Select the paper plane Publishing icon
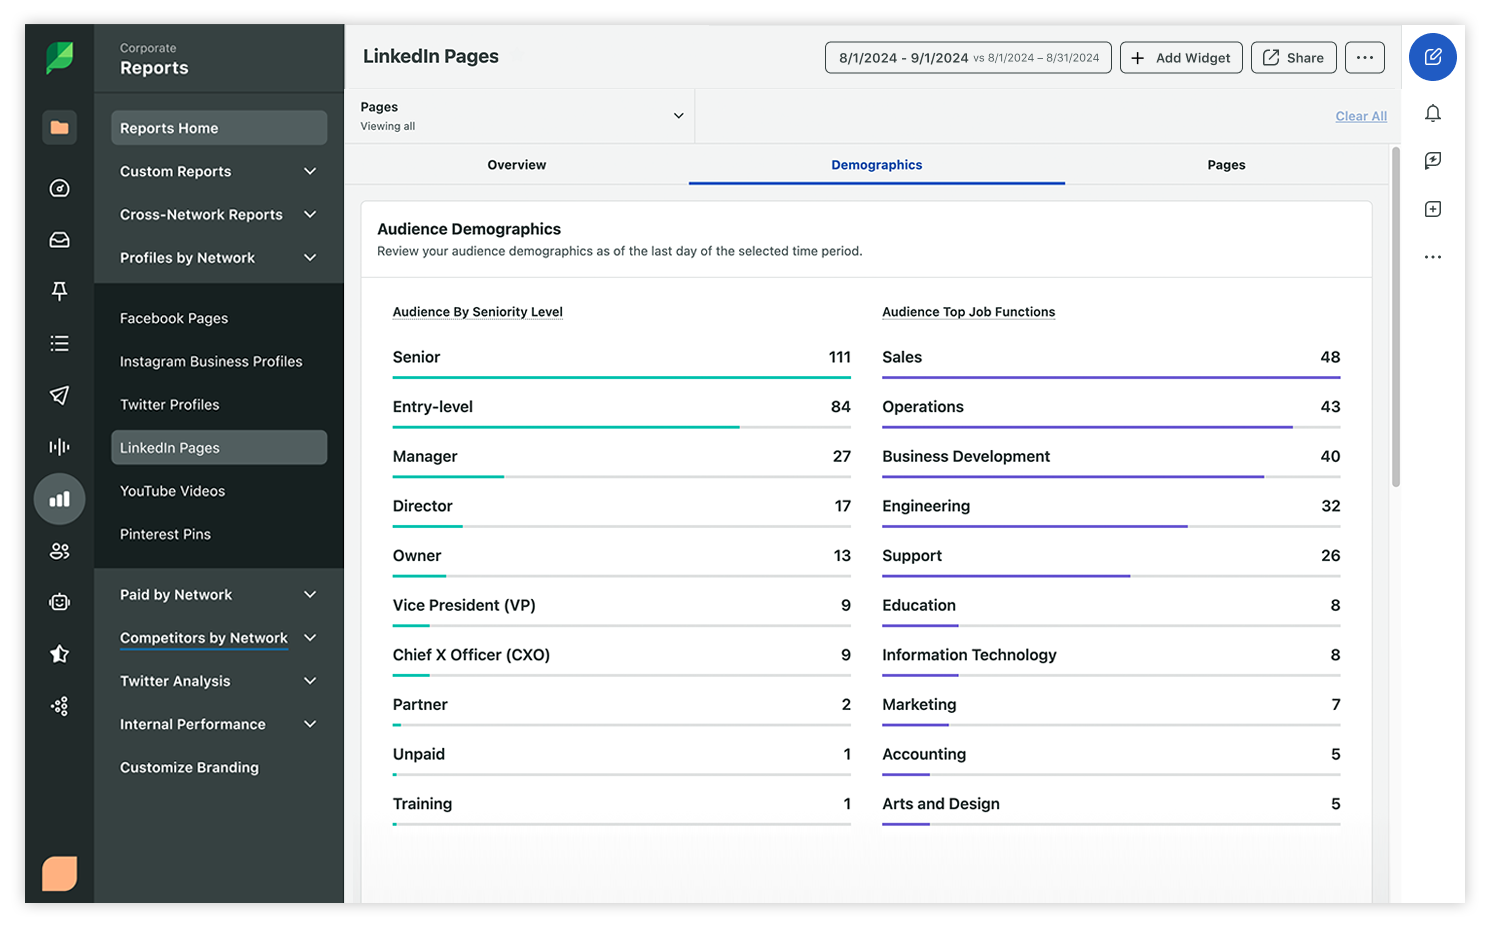 click(x=59, y=395)
